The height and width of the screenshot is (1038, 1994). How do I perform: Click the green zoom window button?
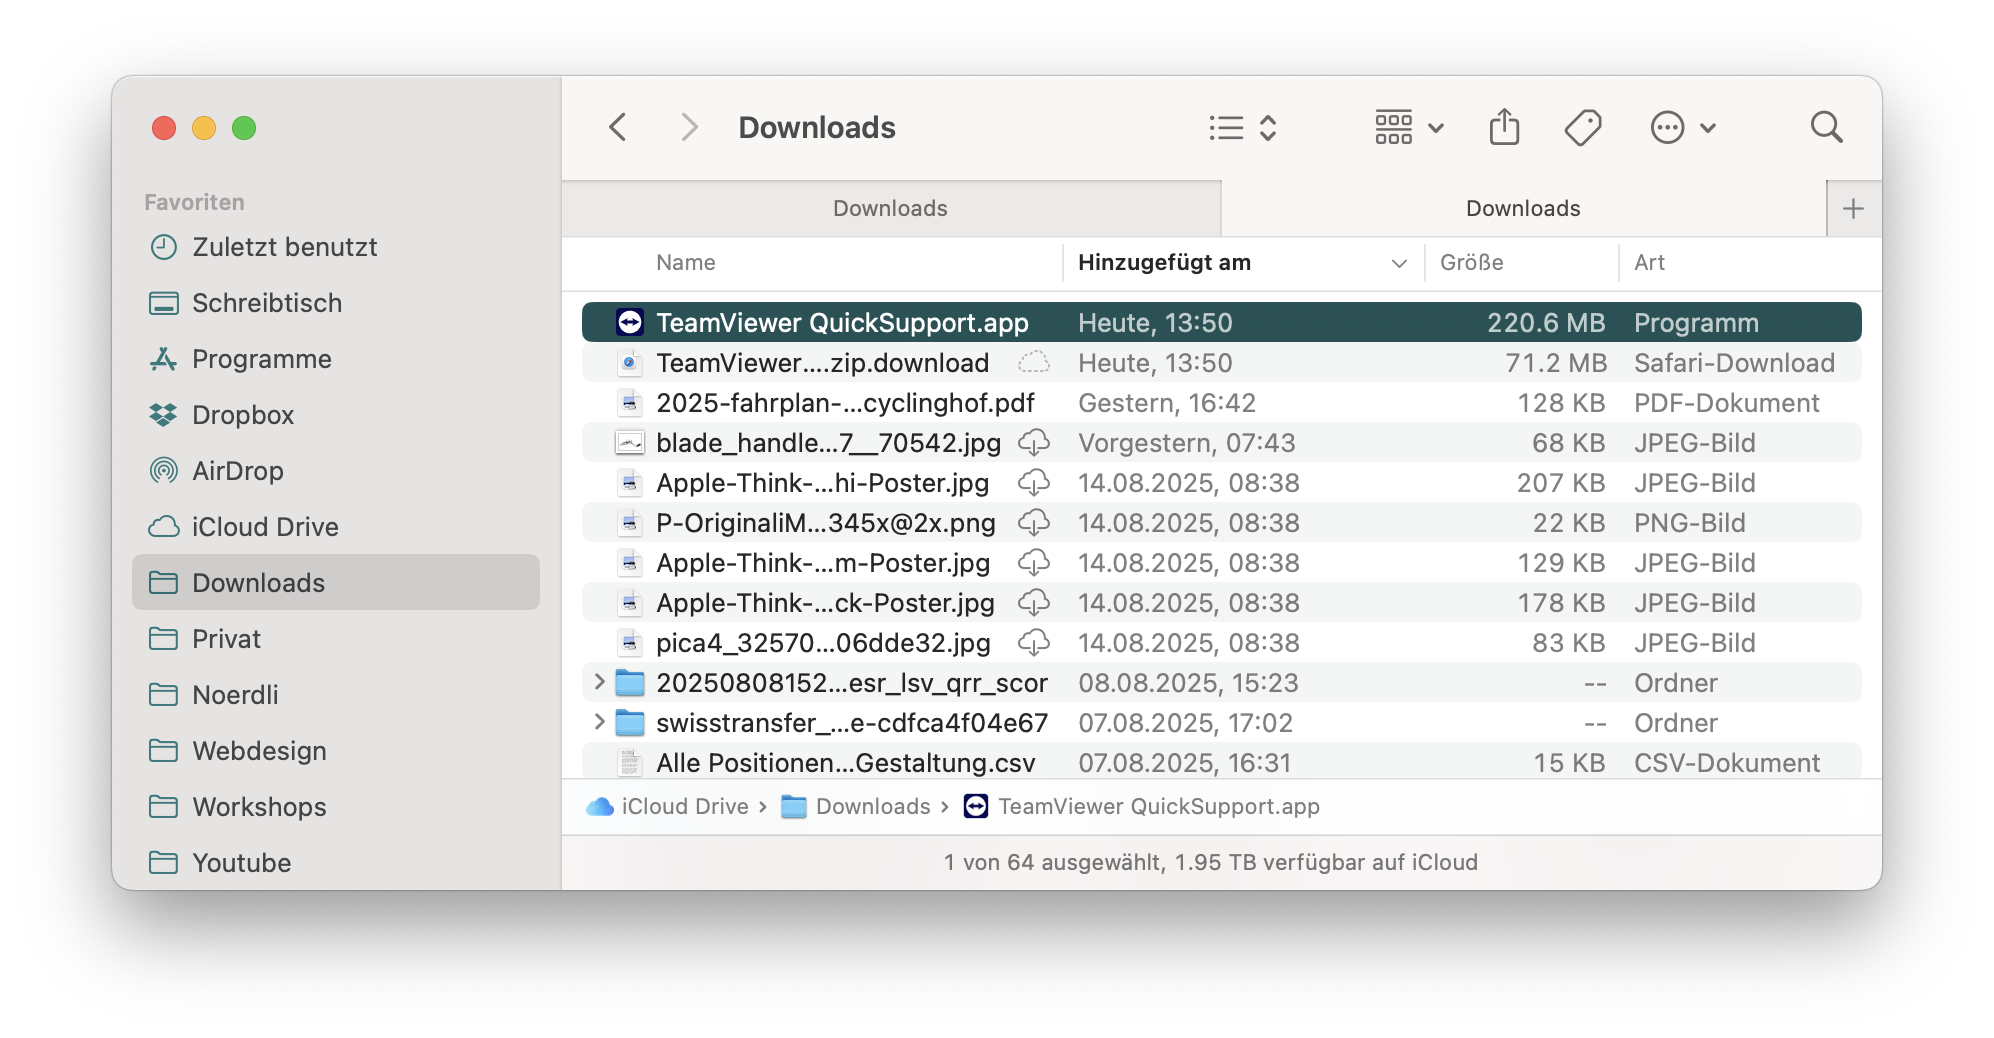(244, 128)
